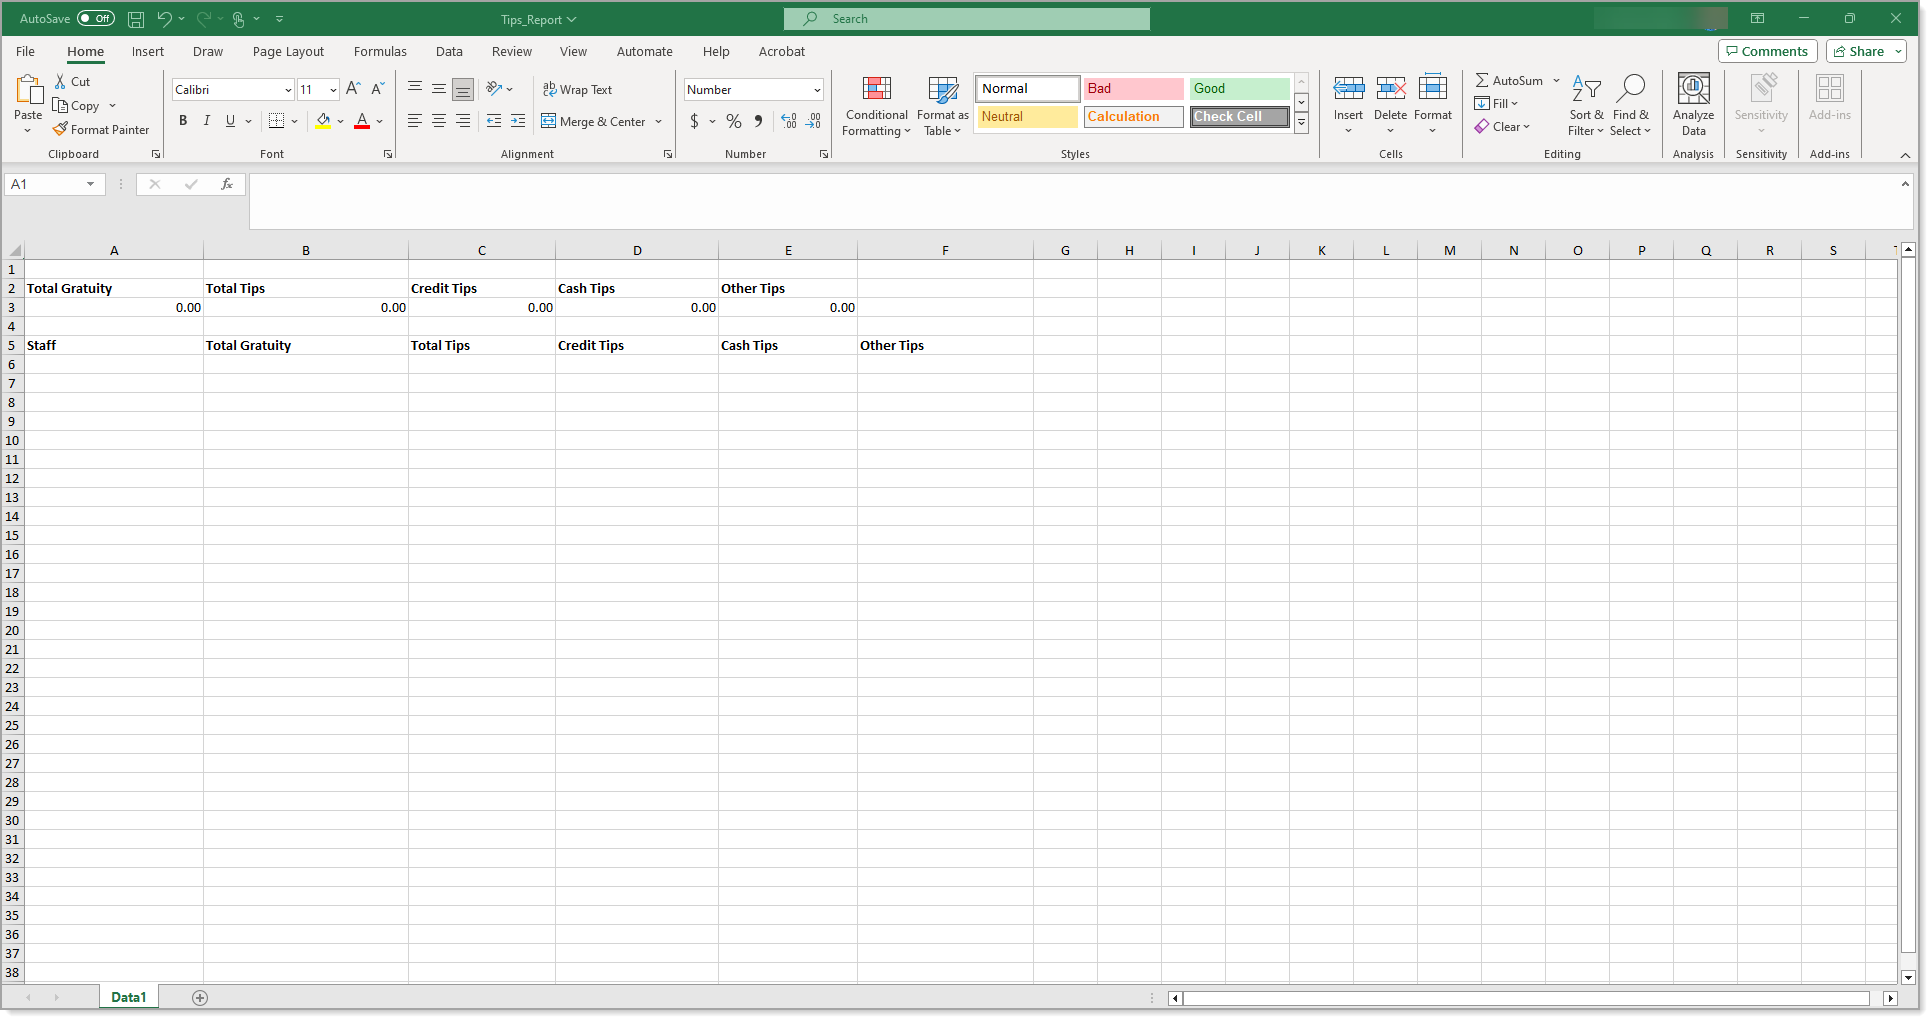Apply Comma Style number format
This screenshot has width=1932, height=1022.
point(759,121)
